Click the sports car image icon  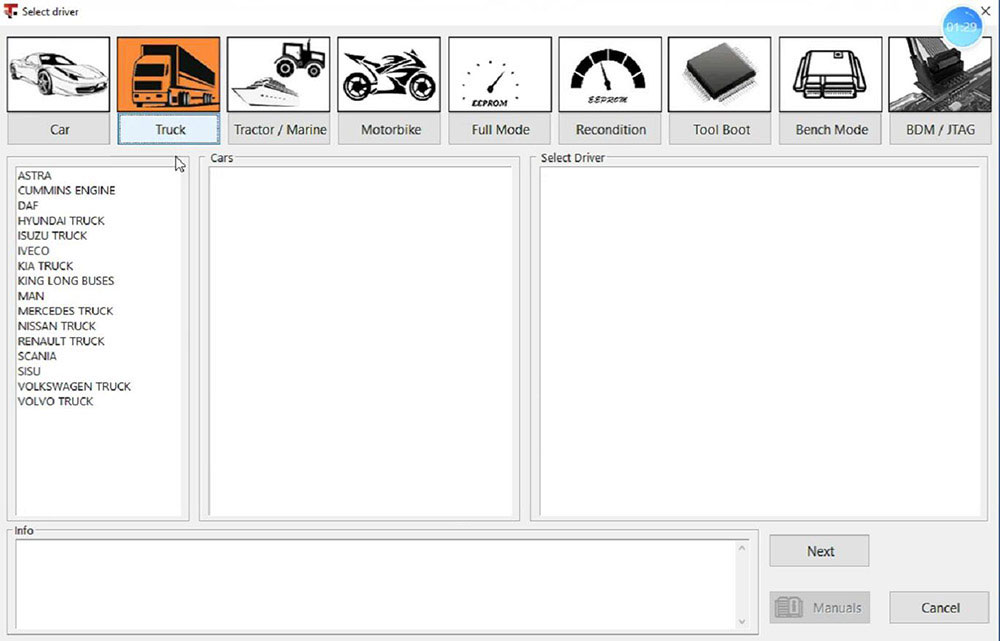pyautogui.click(x=60, y=75)
